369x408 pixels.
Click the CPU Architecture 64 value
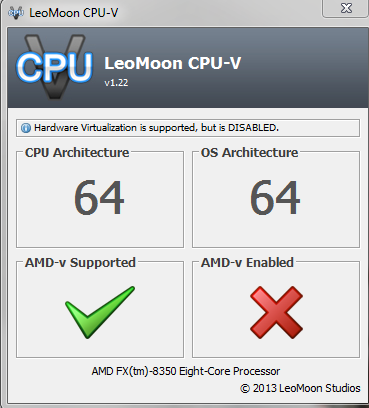[x=99, y=197]
